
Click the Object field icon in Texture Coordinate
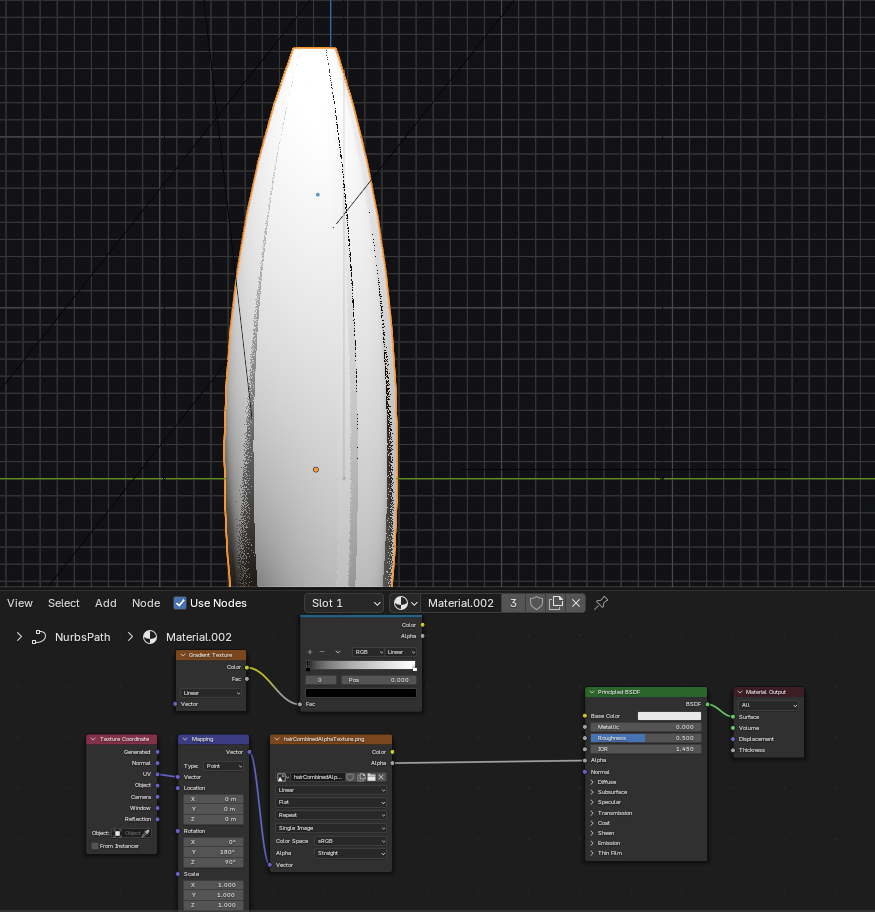118,833
